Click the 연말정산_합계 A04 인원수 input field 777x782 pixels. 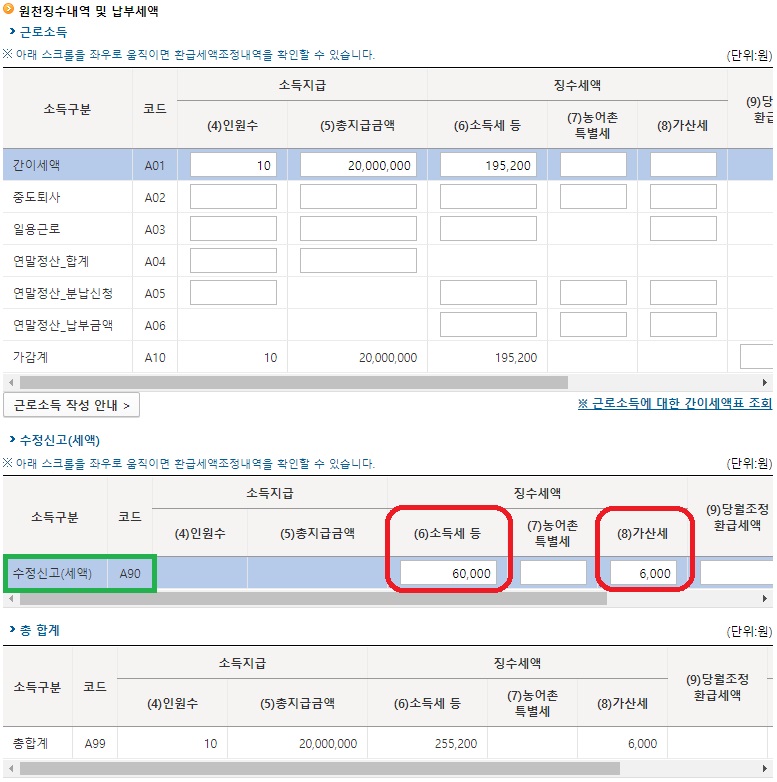tap(233, 261)
